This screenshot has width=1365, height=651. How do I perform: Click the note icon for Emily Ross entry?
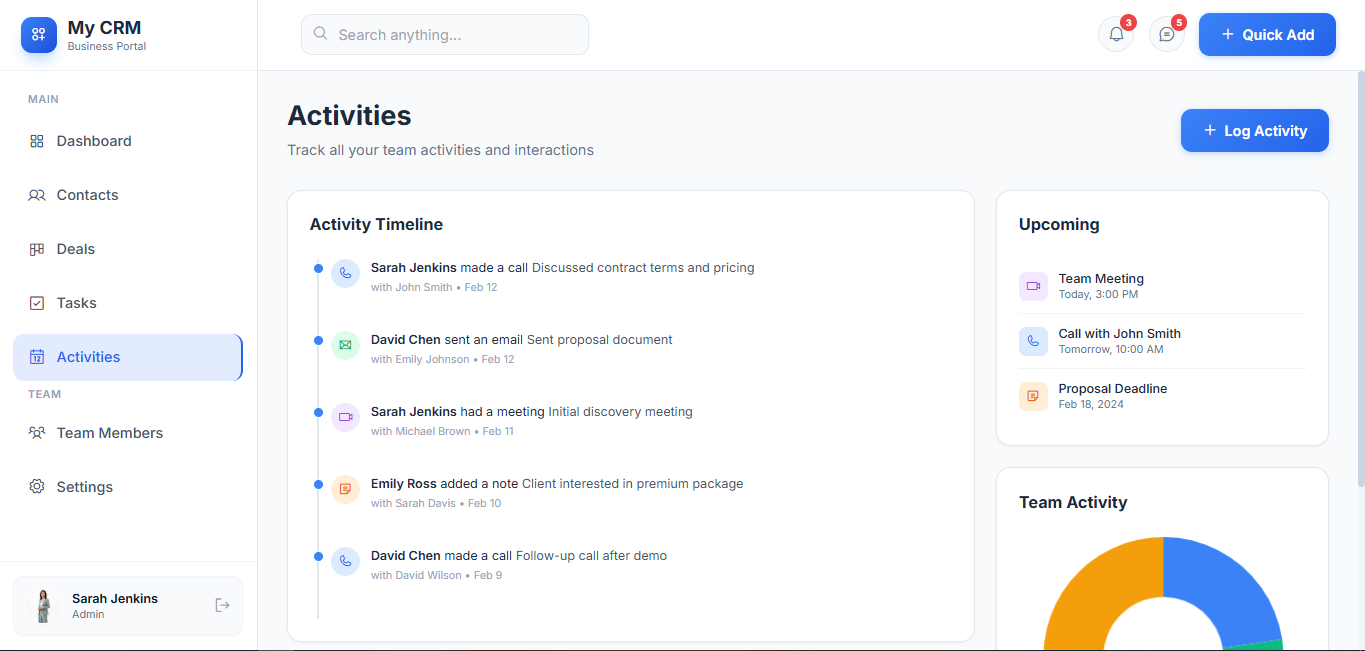345,490
